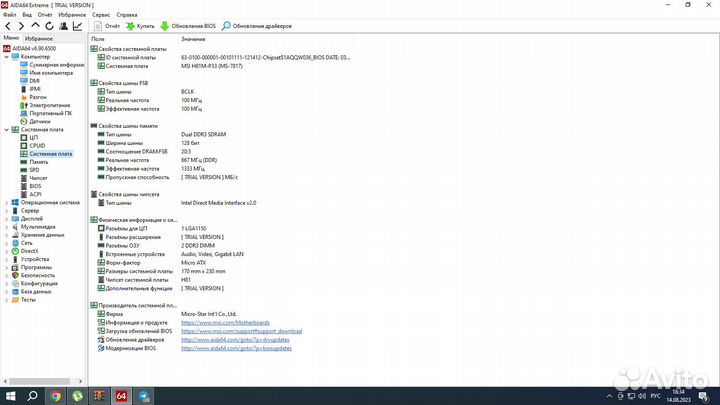
Task: Select the BIOS tree item
Action: pyautogui.click(x=31, y=186)
